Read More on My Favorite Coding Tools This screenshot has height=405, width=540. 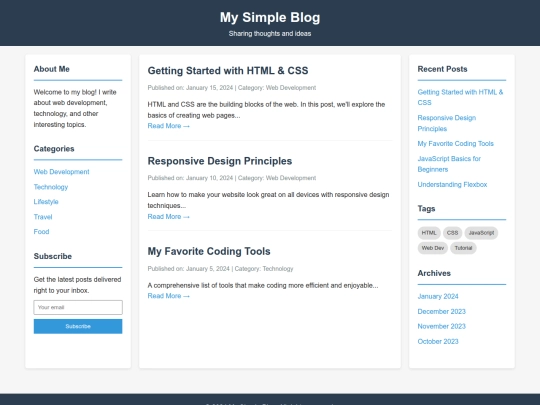click(x=168, y=296)
